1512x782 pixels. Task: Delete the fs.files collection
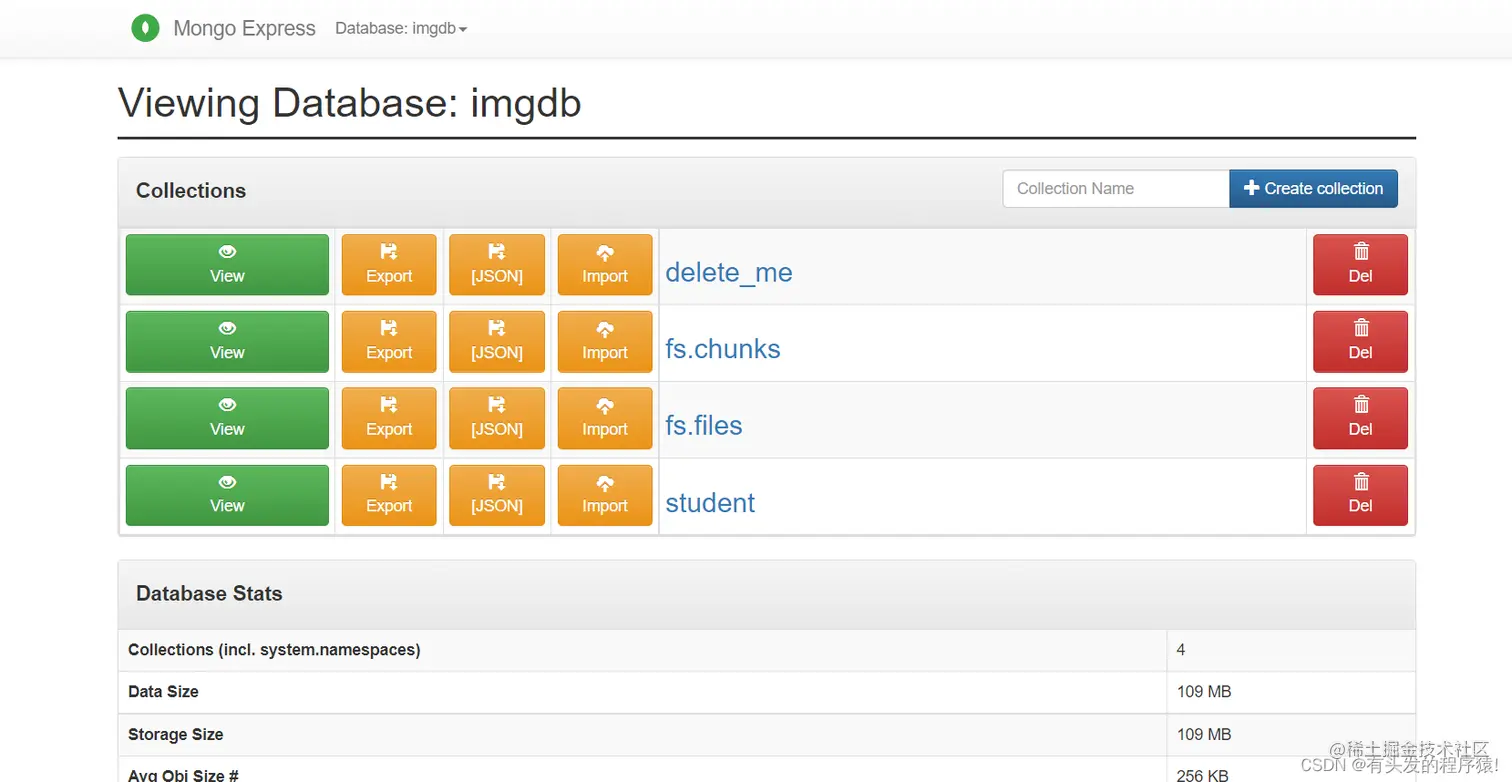tap(1360, 418)
